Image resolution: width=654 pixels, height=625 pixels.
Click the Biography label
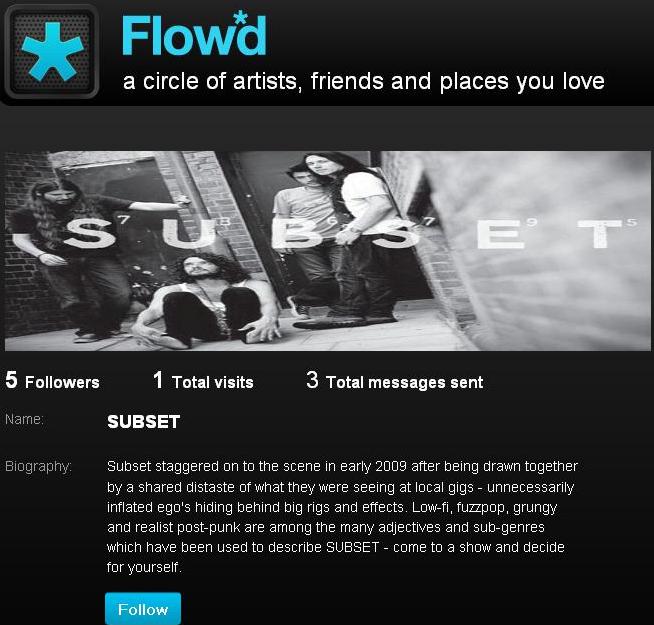38,466
